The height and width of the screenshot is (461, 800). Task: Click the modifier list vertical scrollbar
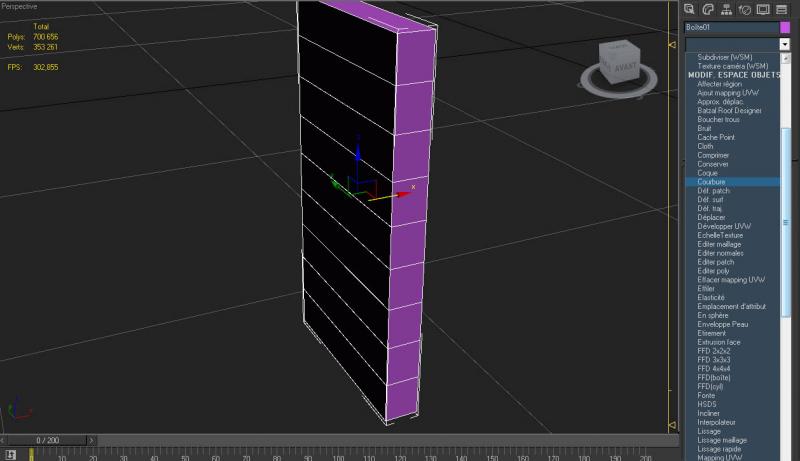click(785, 200)
